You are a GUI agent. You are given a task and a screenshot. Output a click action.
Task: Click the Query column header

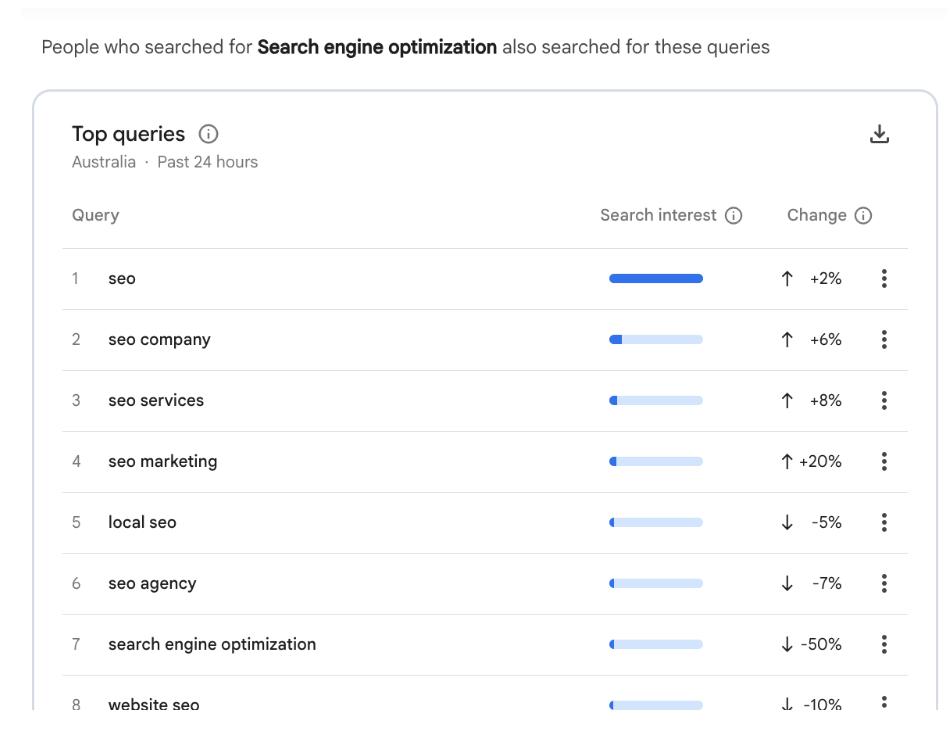[x=96, y=216]
